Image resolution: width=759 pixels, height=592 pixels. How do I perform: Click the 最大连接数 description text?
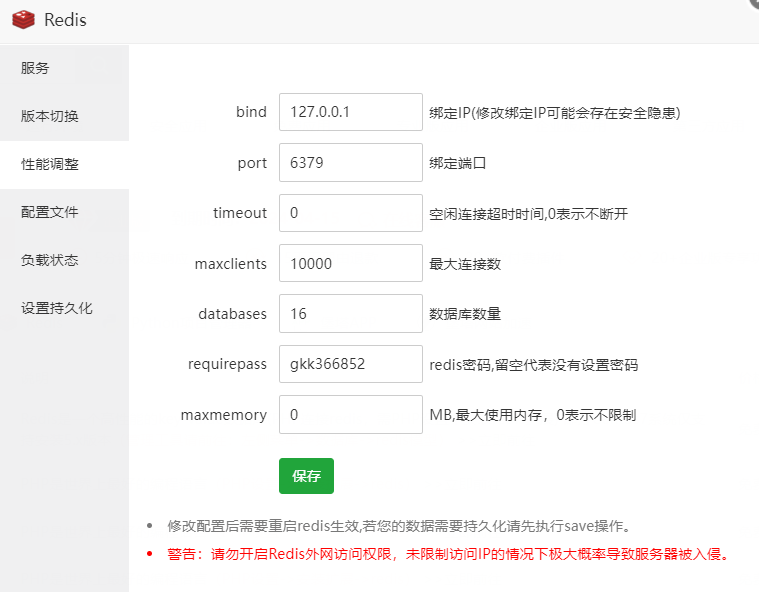coord(465,264)
